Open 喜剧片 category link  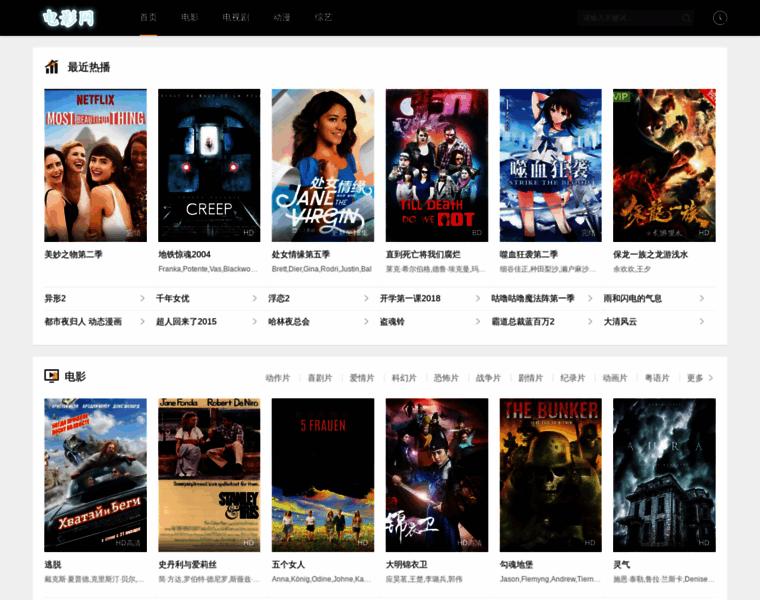[x=320, y=378]
